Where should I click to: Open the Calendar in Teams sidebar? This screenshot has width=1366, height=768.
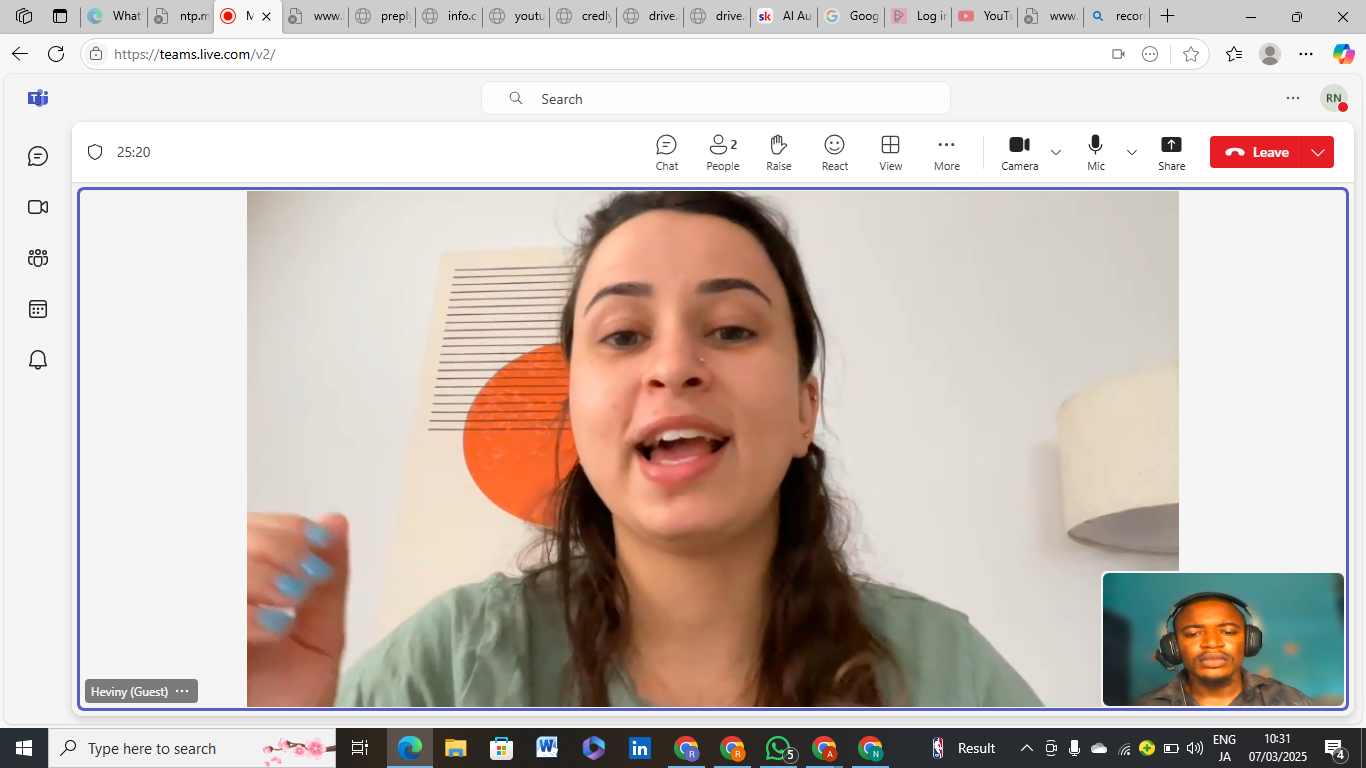(38, 309)
